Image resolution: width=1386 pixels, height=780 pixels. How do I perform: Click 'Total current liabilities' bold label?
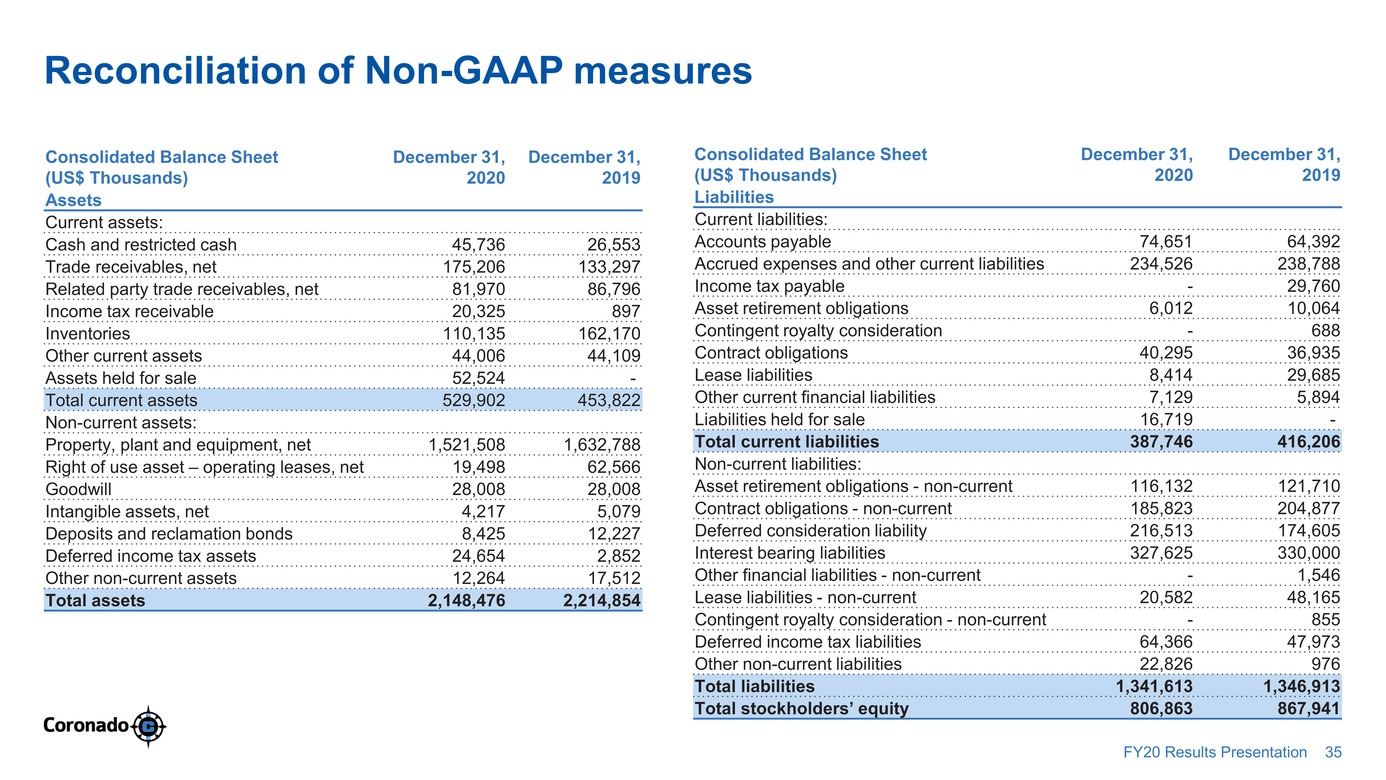(787, 441)
